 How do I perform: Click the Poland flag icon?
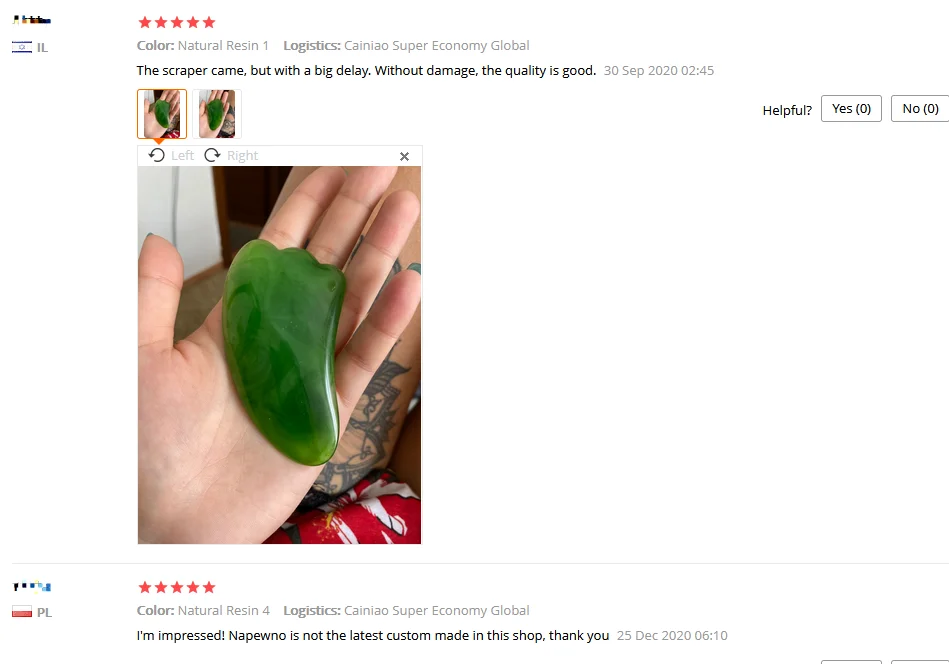coord(22,611)
